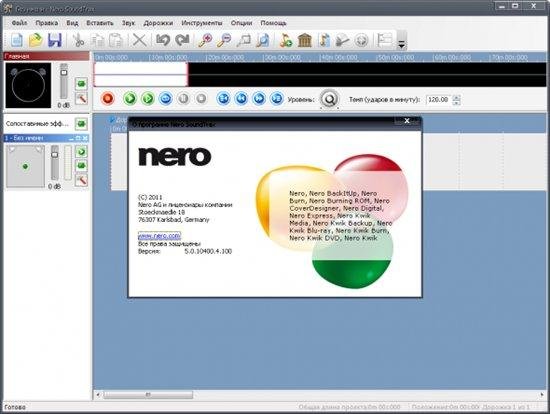
Task: Paste from the clipboard icon in toolbar
Action: [x=116, y=40]
